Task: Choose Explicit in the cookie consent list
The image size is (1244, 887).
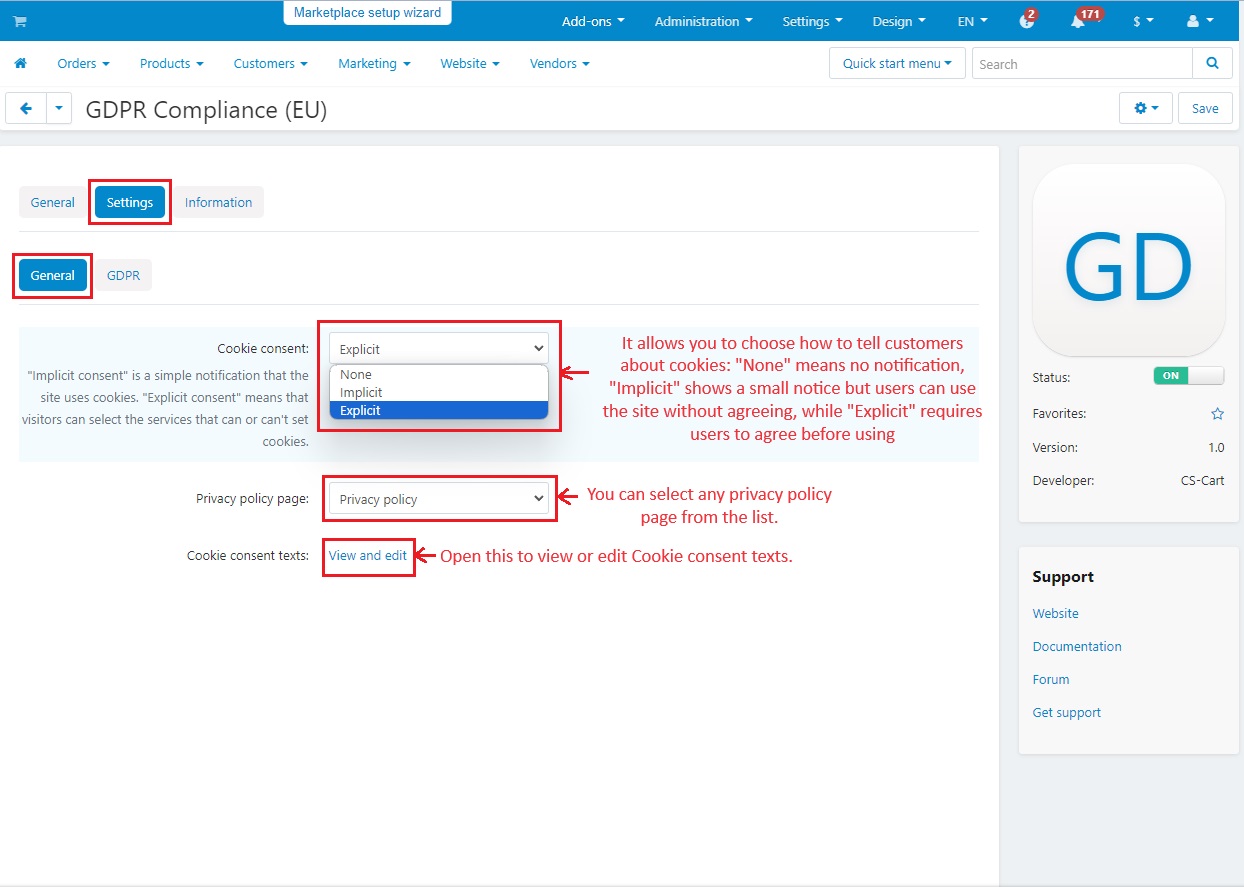Action: (x=439, y=410)
